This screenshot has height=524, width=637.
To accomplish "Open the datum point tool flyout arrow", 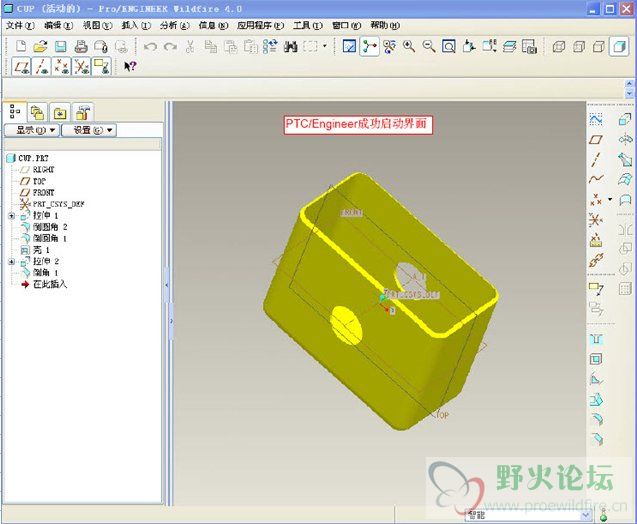I will [x=610, y=199].
